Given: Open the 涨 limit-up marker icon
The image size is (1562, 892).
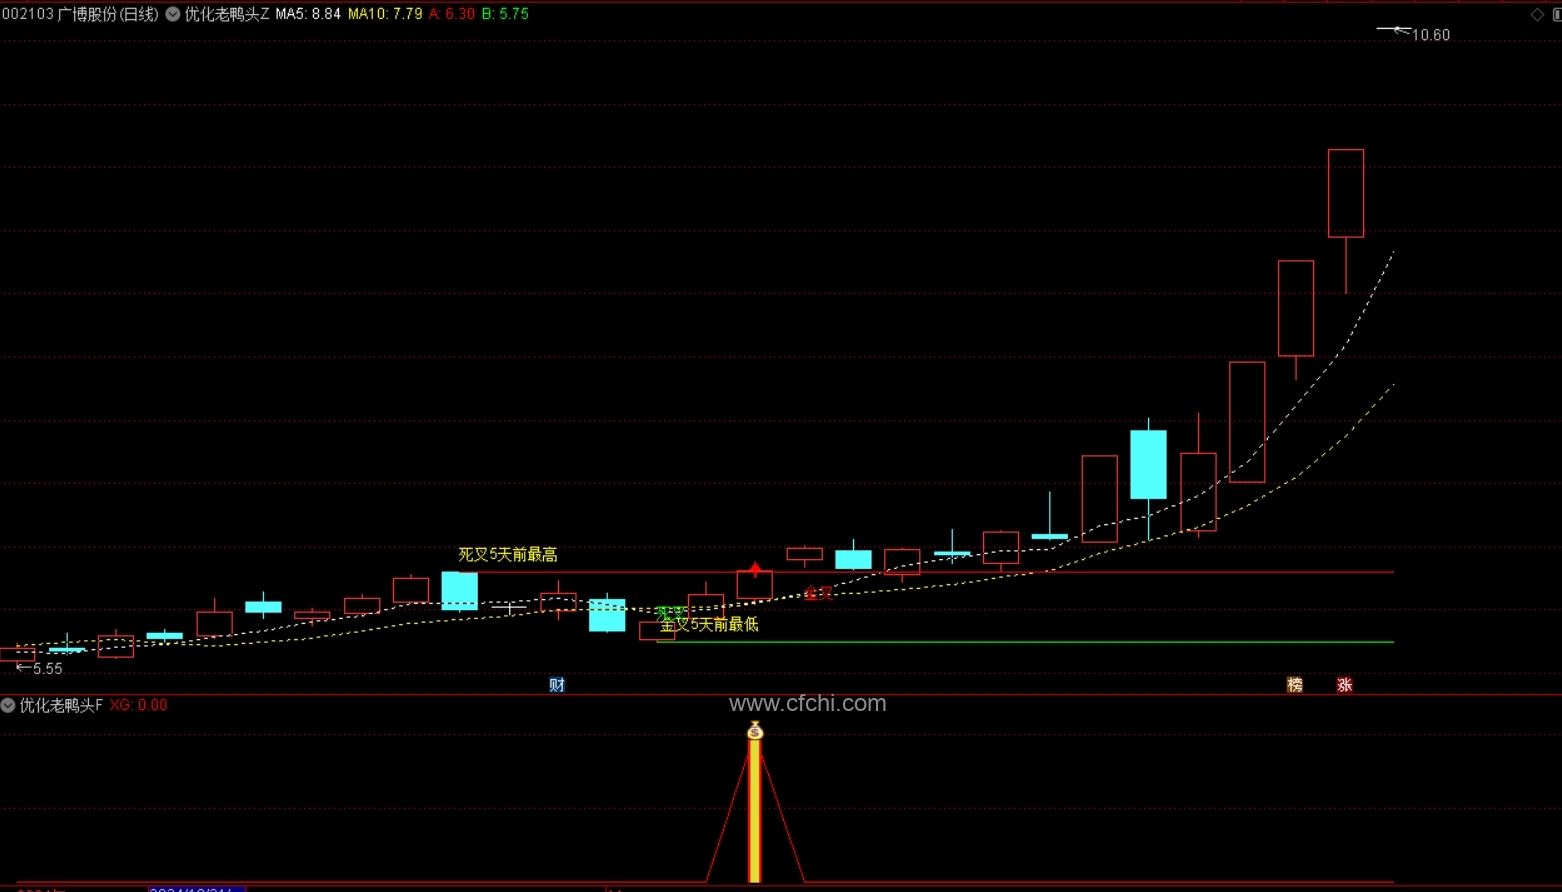Looking at the screenshot, I should pos(1345,685).
